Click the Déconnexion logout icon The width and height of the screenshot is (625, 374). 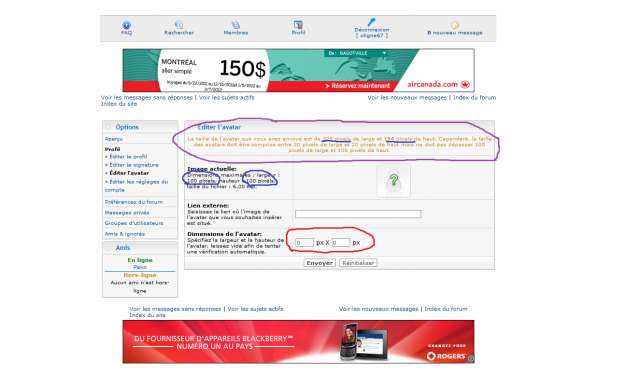(x=371, y=22)
